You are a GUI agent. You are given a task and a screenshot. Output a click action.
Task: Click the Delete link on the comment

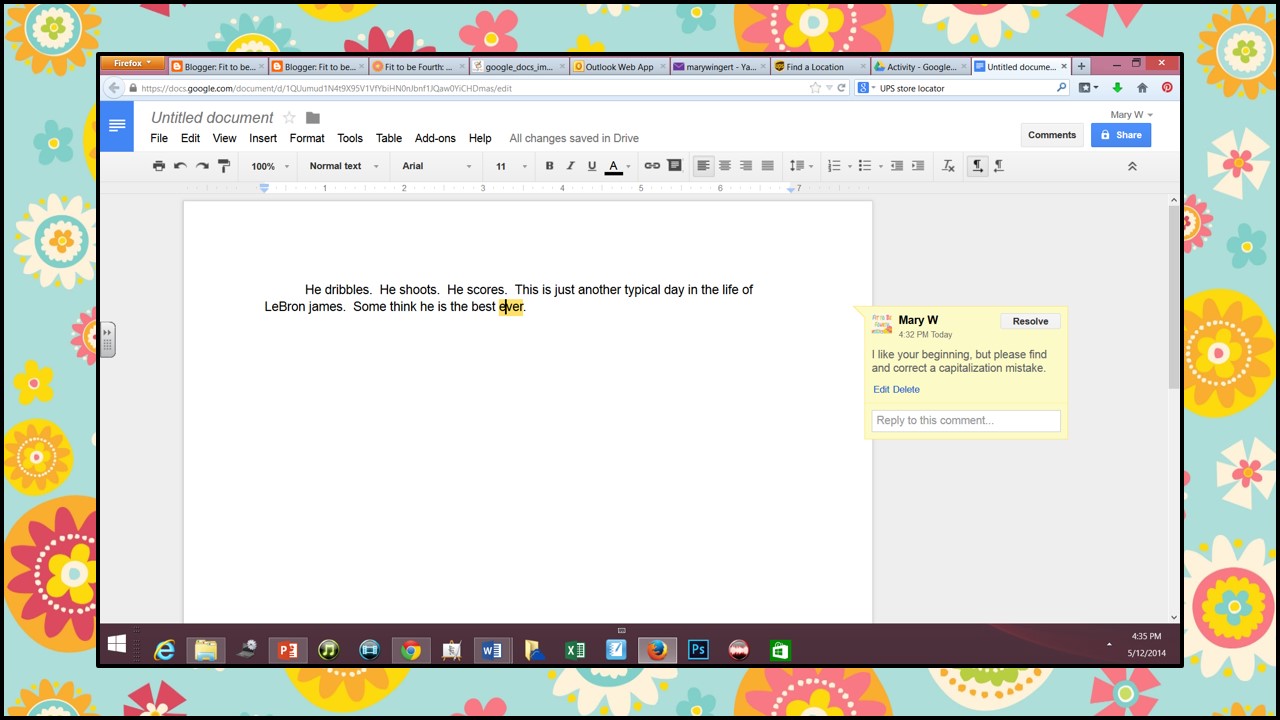(x=906, y=390)
